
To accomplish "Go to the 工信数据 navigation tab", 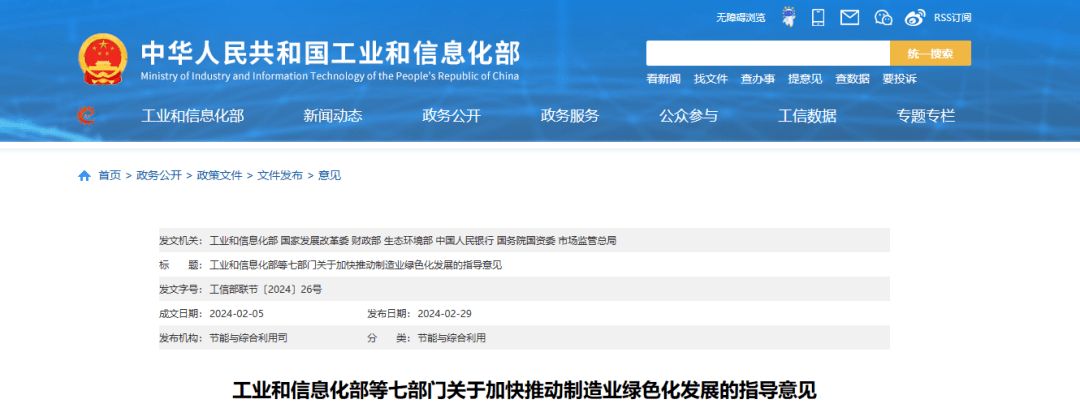I will click(x=807, y=116).
